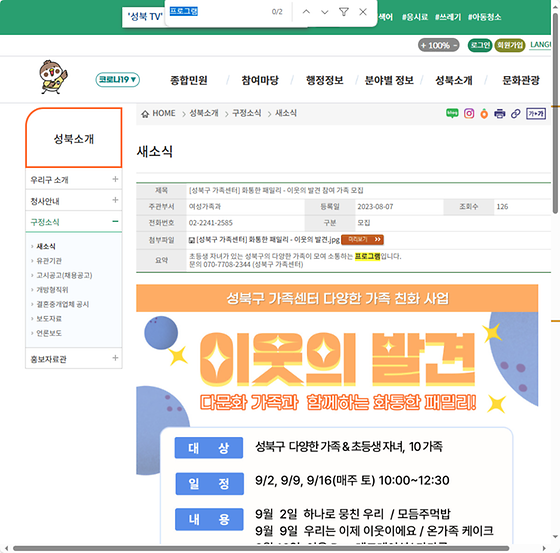560x553 pixels.
Task: Select 고시공고(채용공고) in sidebar
Action: (x=64, y=275)
